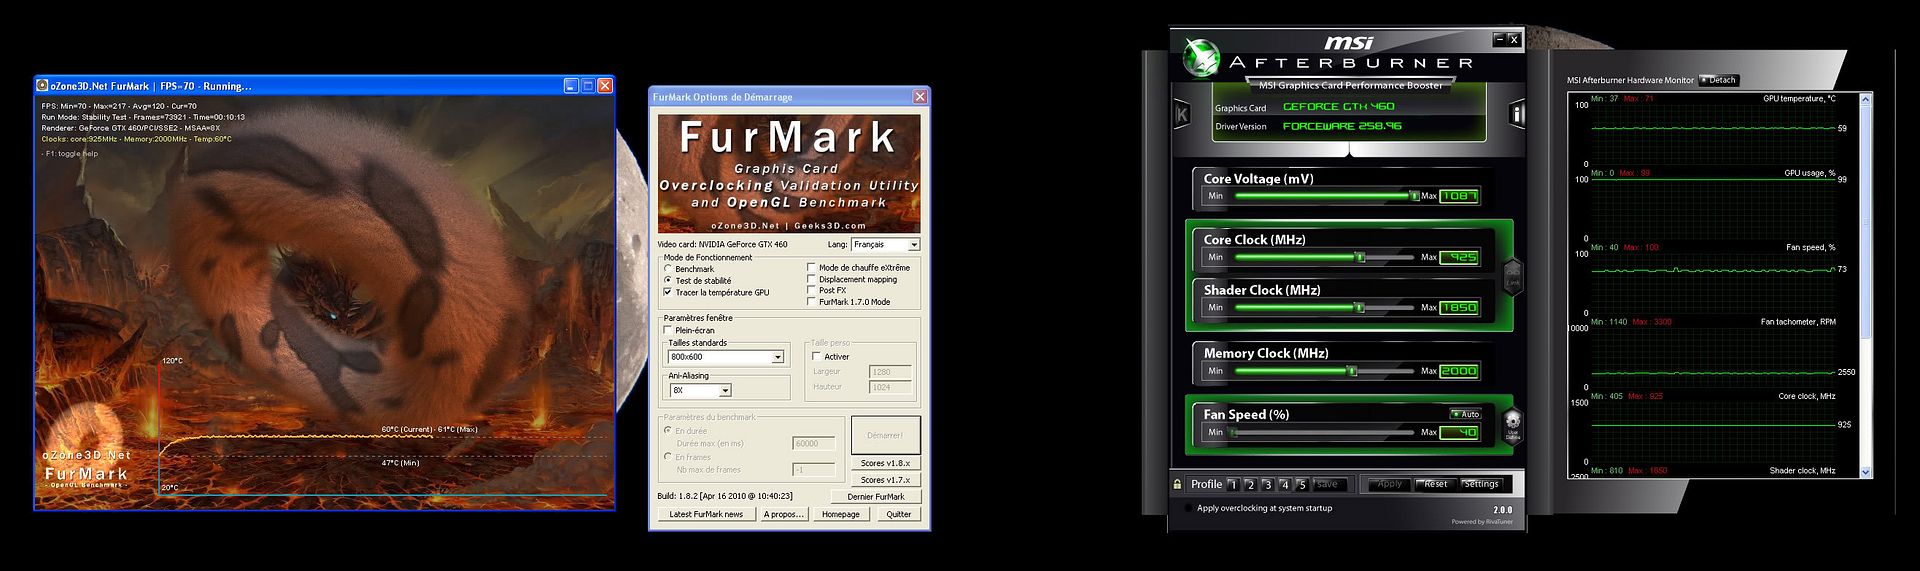Select profile slot 2

(x=1250, y=485)
